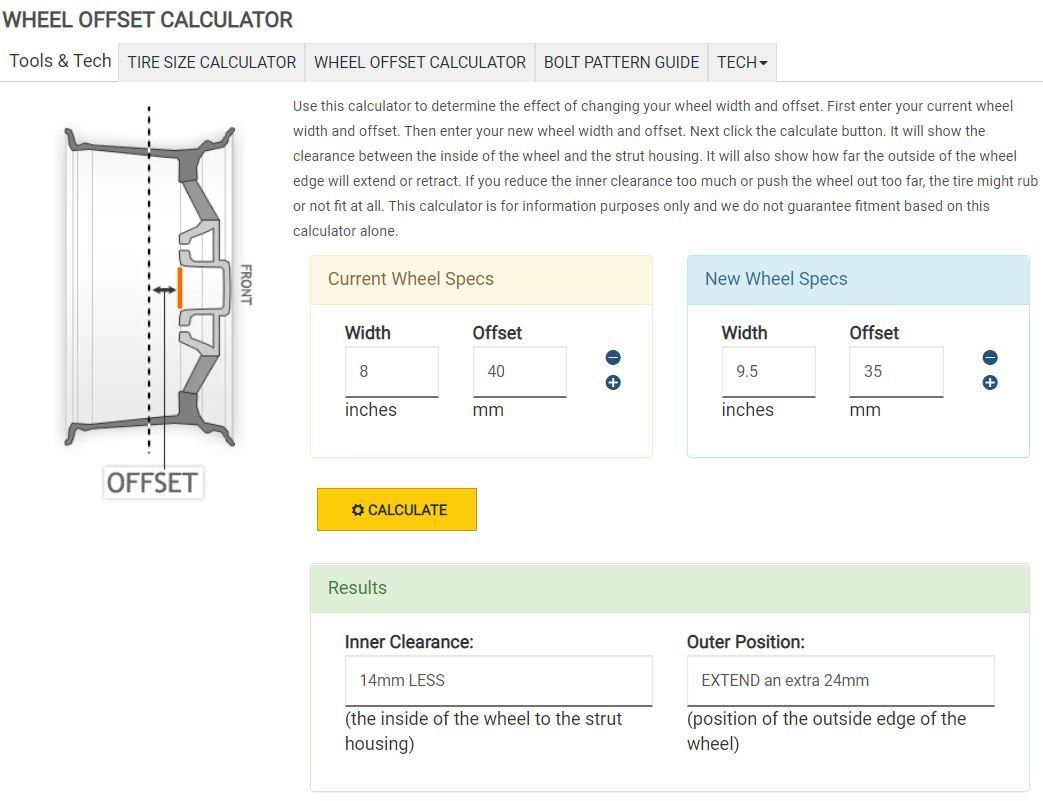The image size is (1043, 801).
Task: Click the plus icon beside New Wheel Offset
Action: [x=989, y=382]
